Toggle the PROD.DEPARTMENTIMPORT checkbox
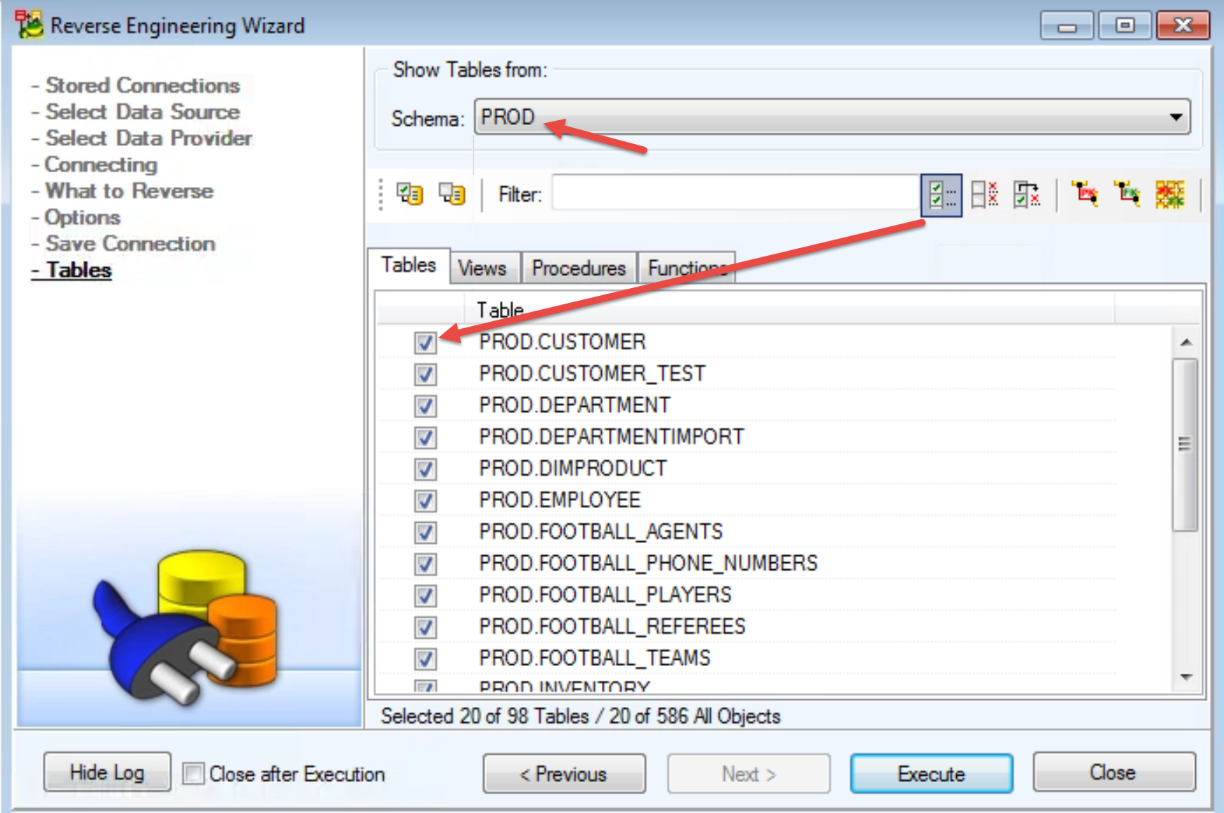The height and width of the screenshot is (813, 1224). click(x=426, y=437)
